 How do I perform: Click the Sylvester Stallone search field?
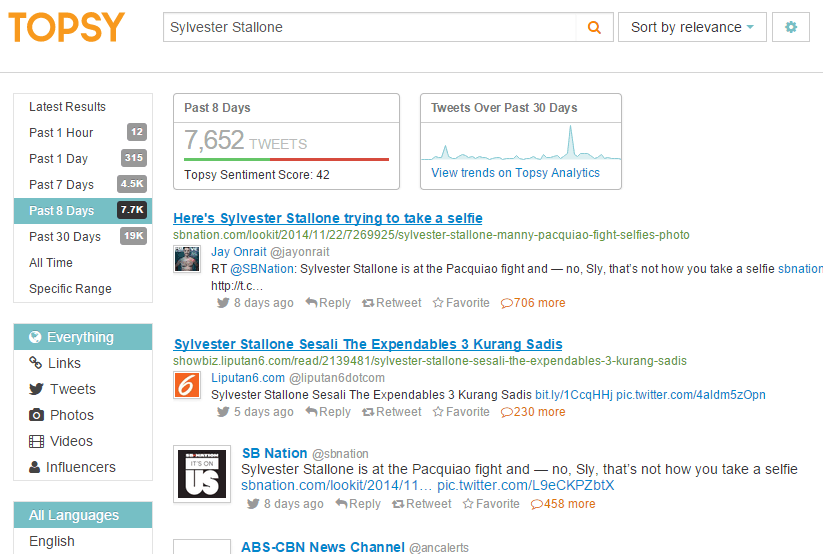pos(370,27)
